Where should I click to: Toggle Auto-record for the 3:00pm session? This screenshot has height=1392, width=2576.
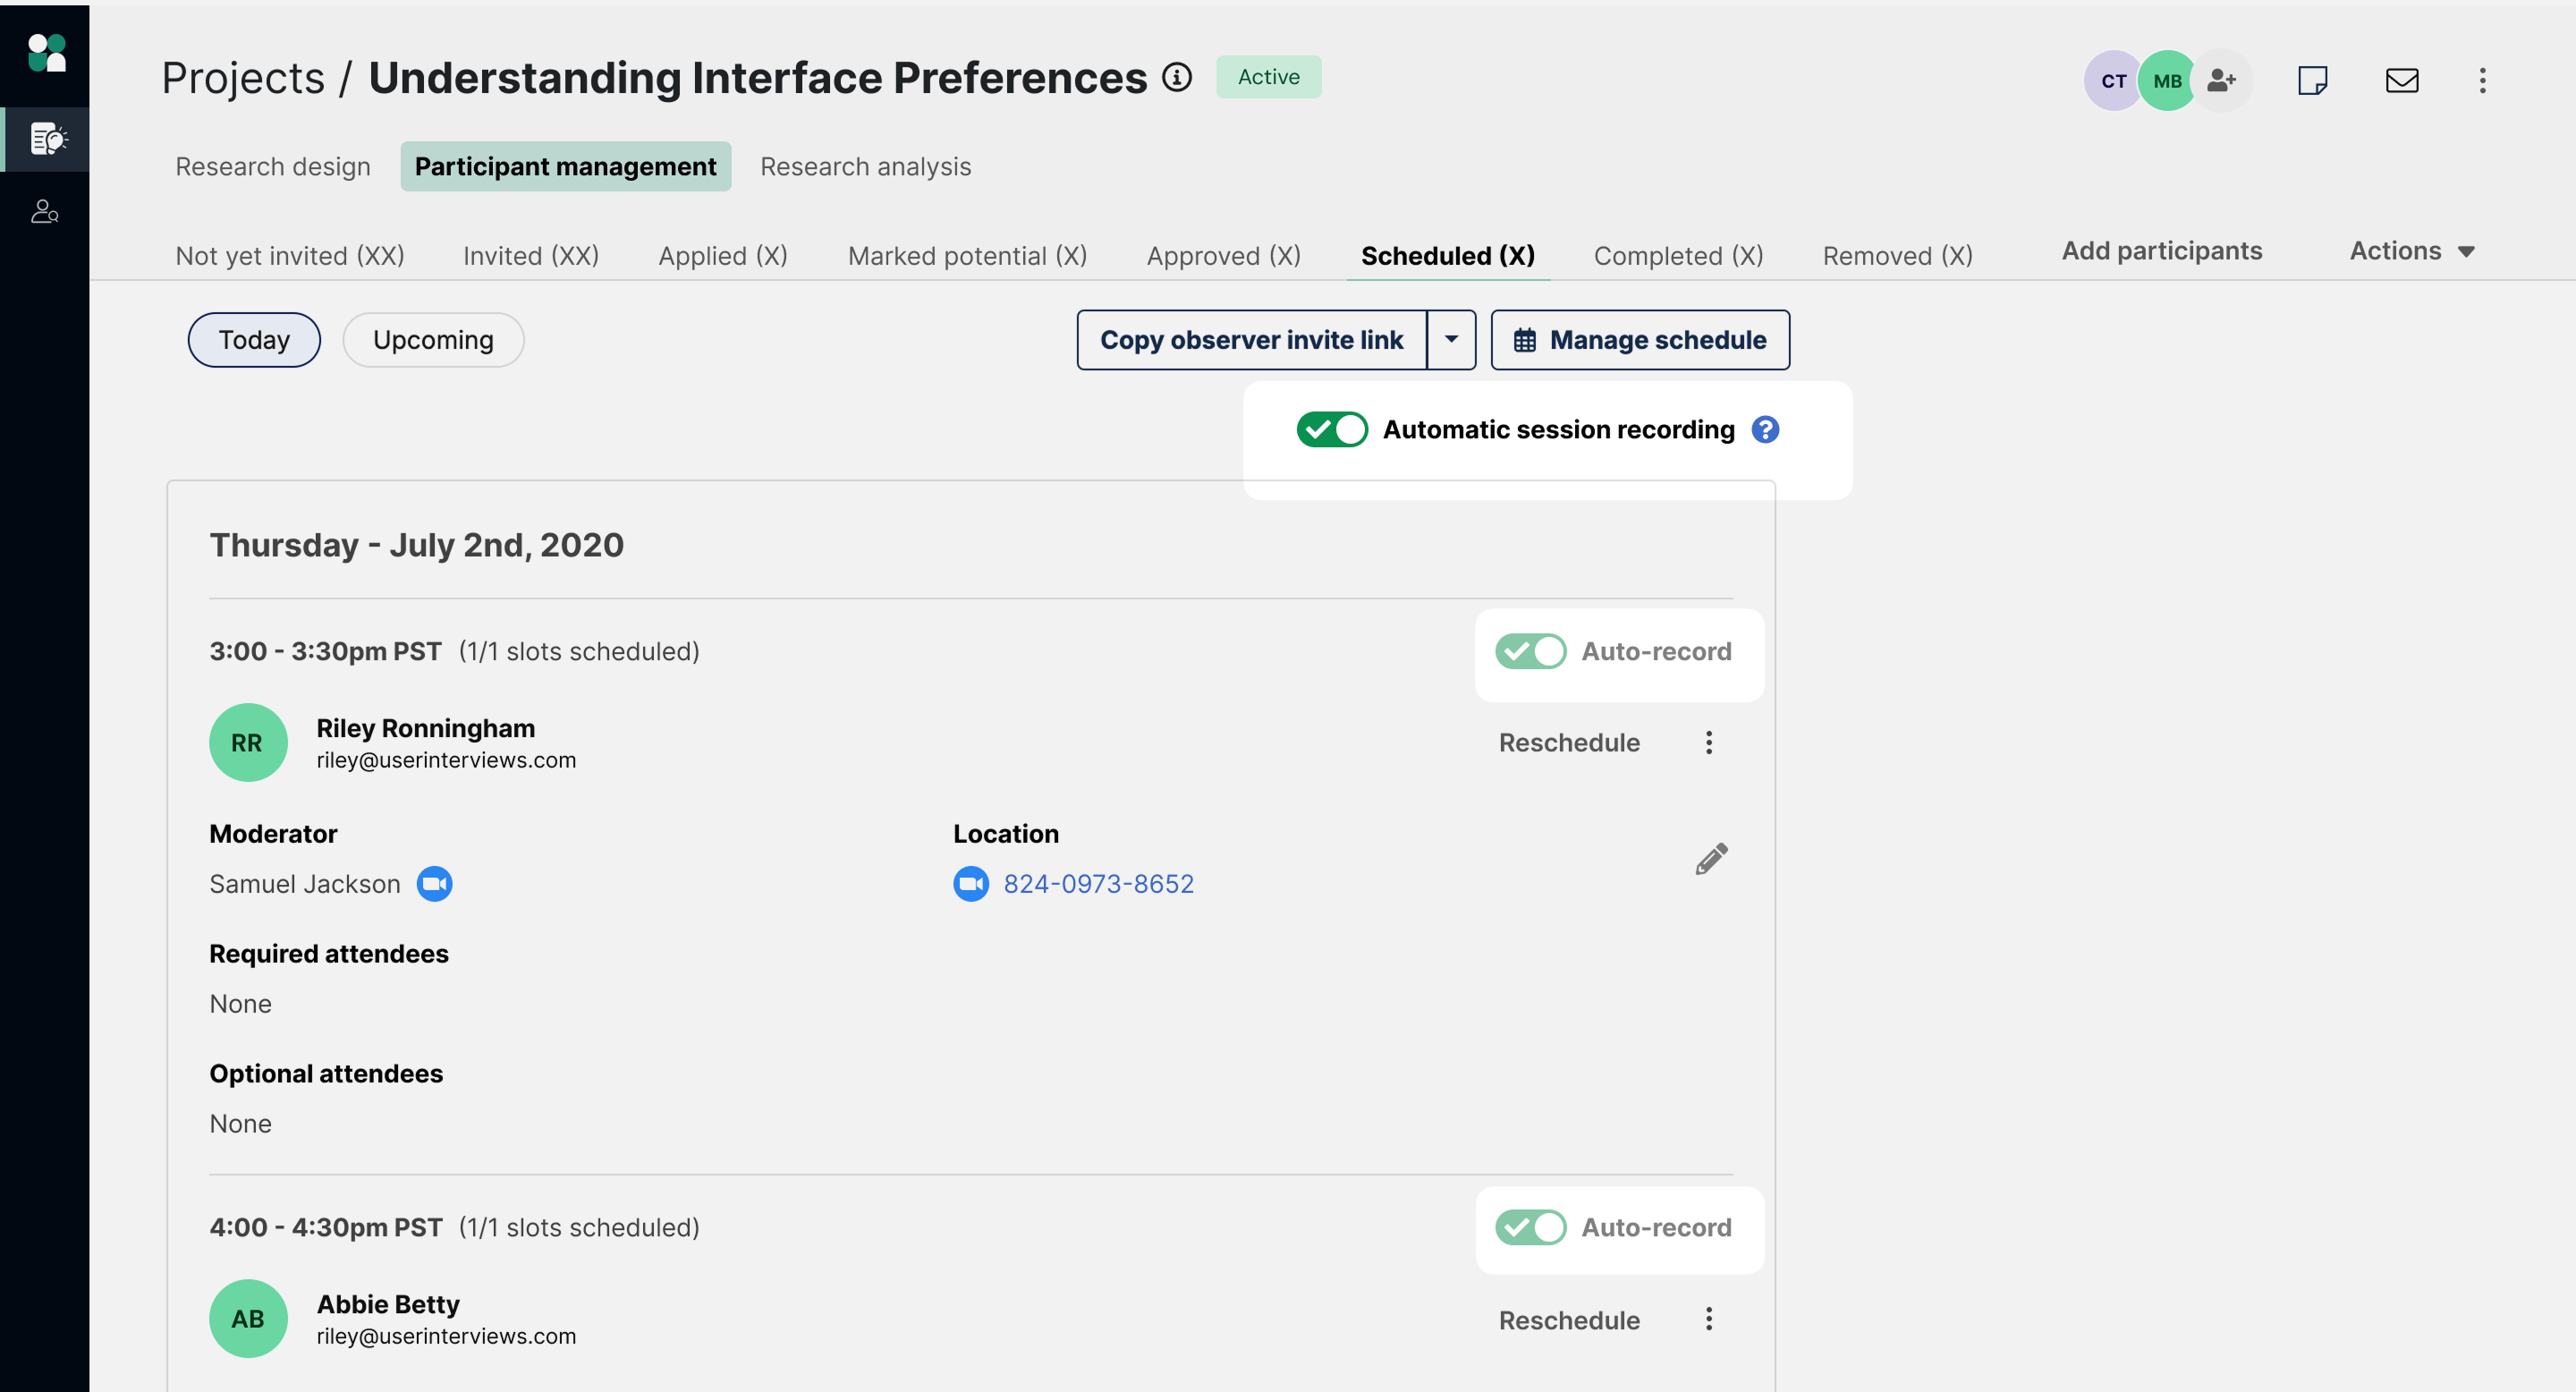click(x=1530, y=651)
